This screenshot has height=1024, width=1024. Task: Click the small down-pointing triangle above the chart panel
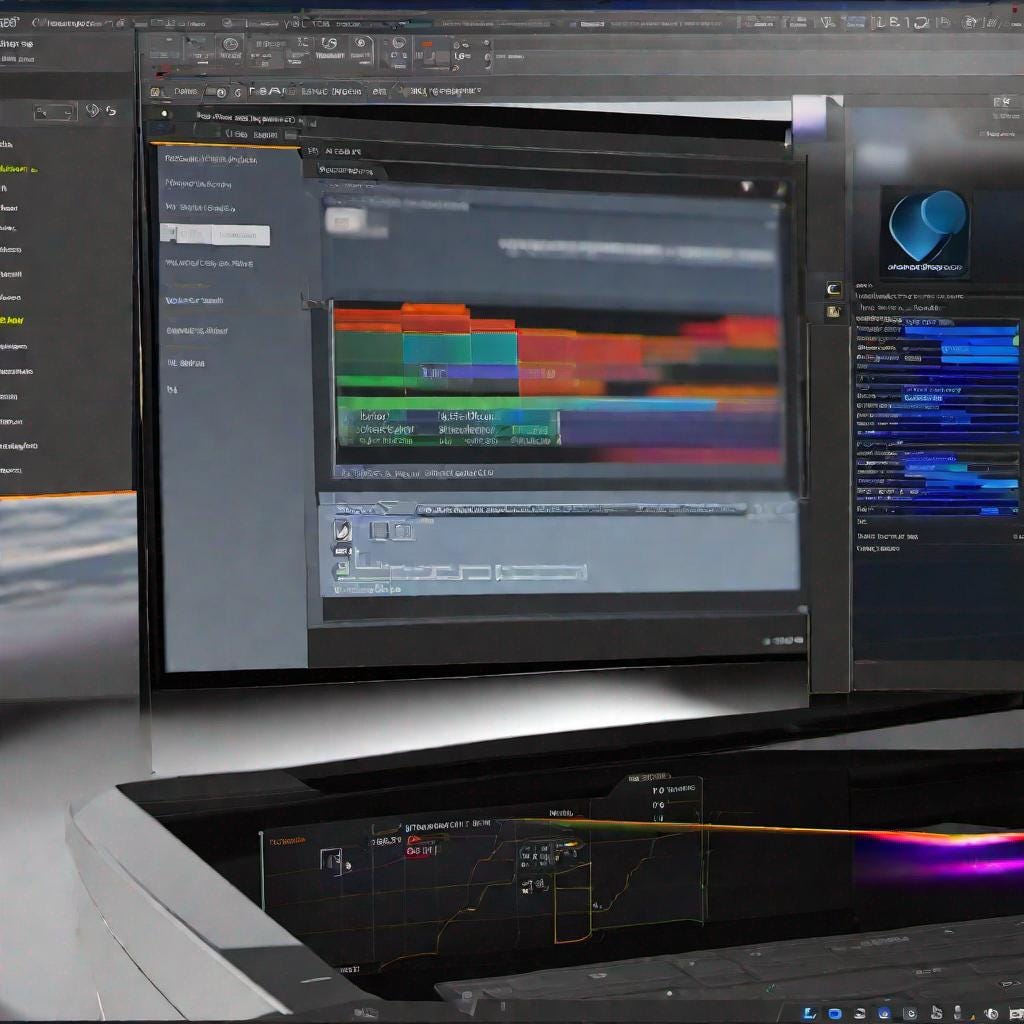click(x=746, y=187)
